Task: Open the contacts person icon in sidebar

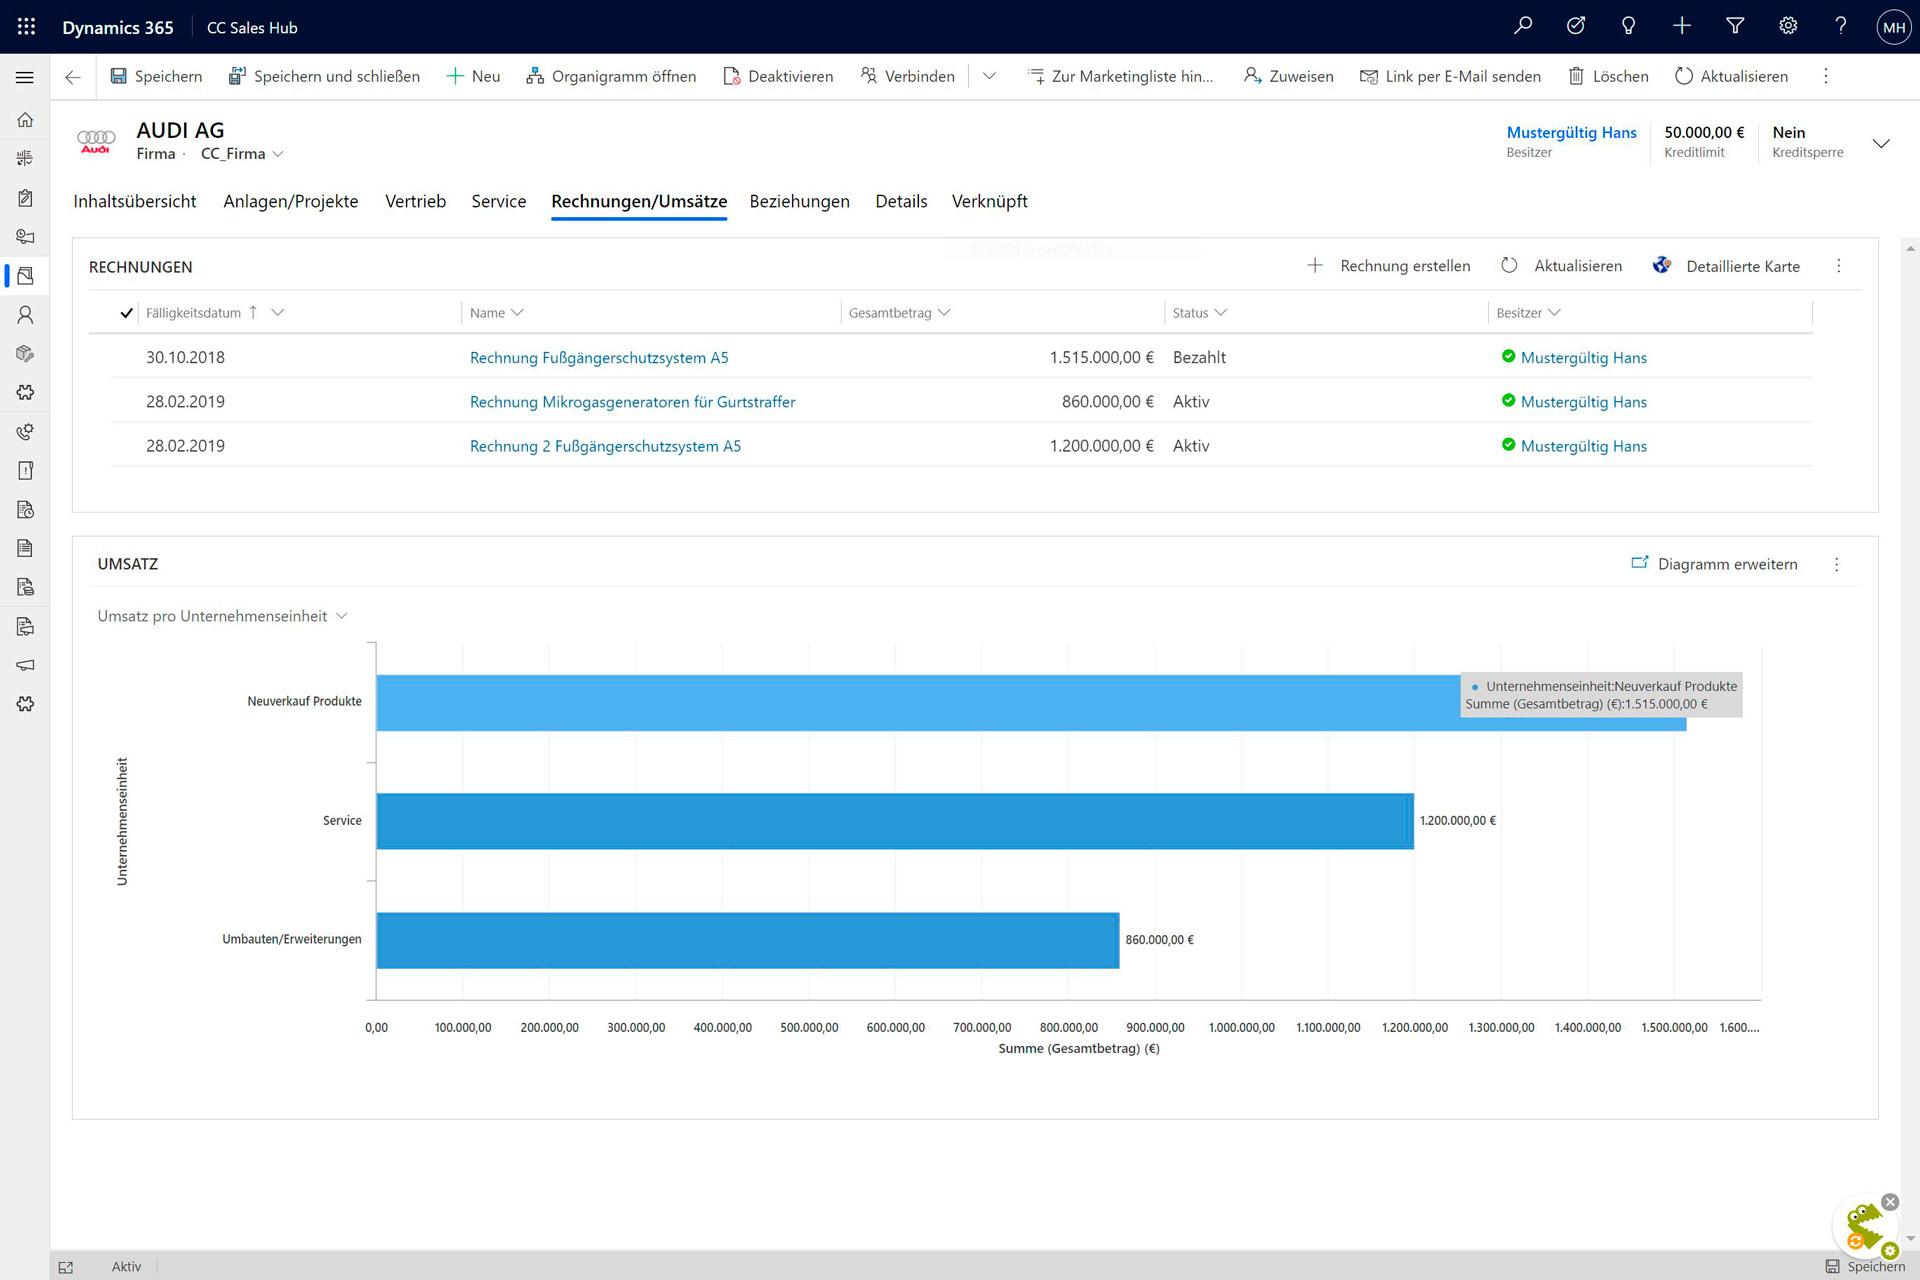Action: click(25, 315)
